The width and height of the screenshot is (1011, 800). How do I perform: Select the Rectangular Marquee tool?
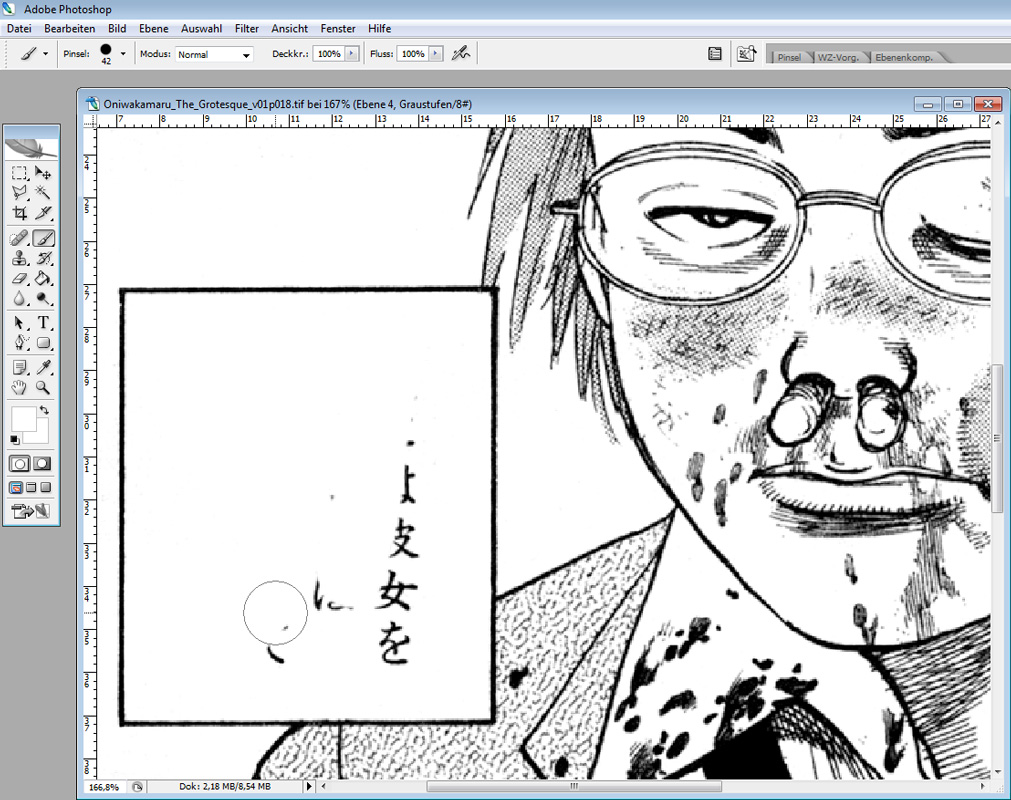coord(19,173)
